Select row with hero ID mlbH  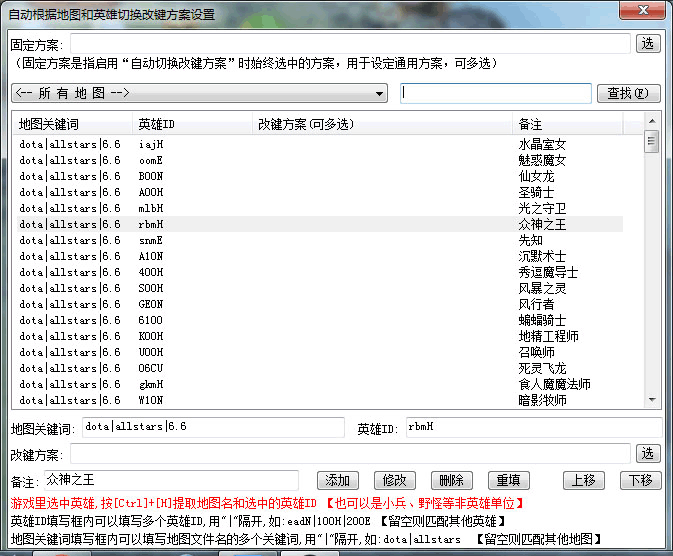(x=320, y=208)
